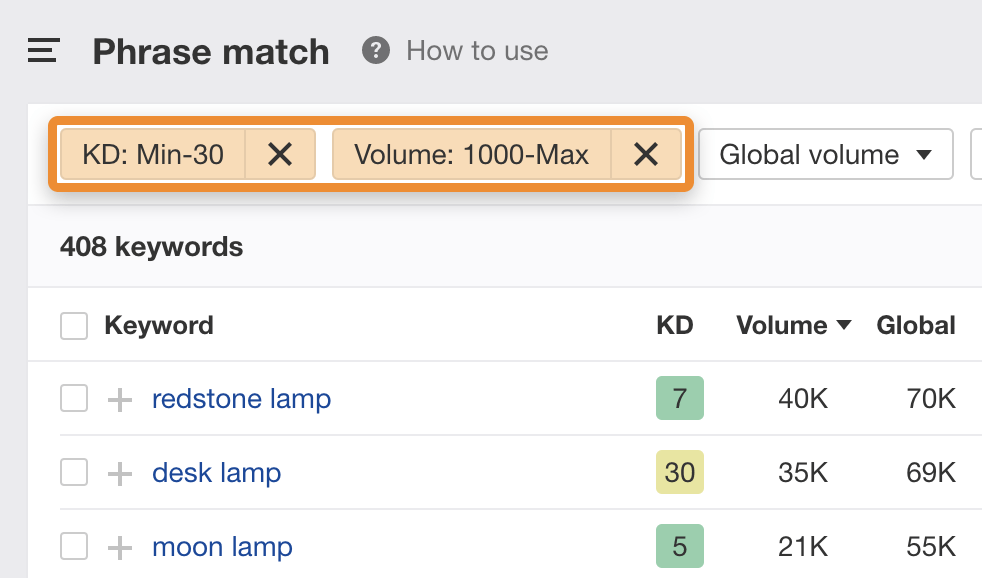Expand keyword details for 'moon lamp'
Screen dimensions: 982x578
coord(119,546)
